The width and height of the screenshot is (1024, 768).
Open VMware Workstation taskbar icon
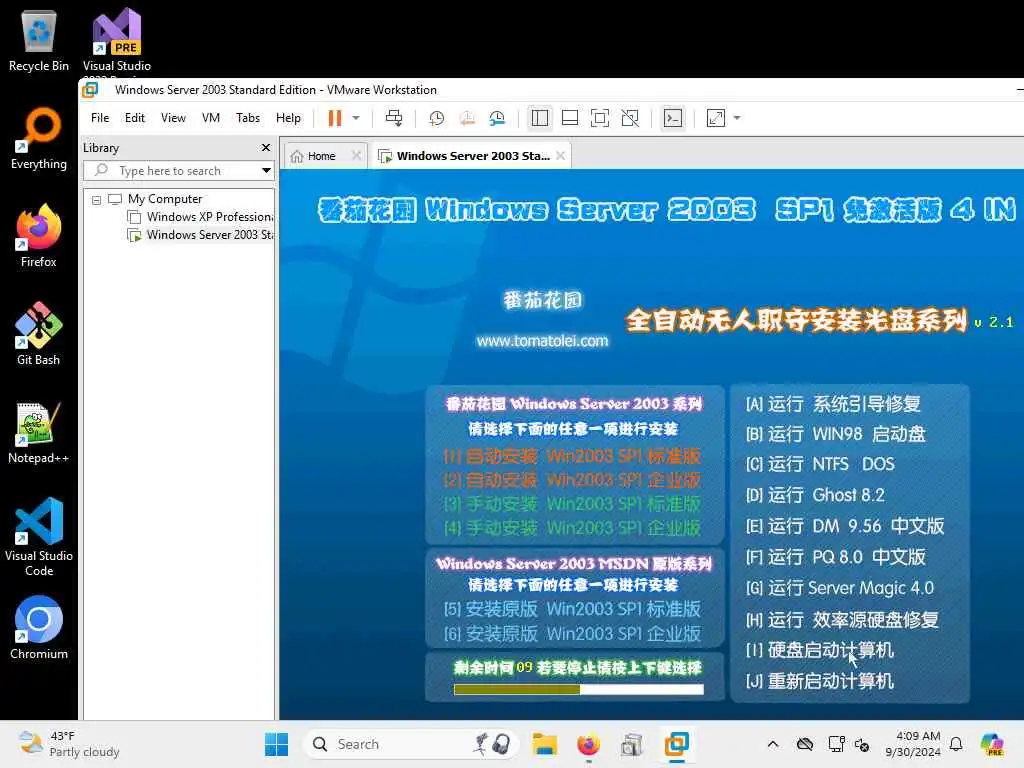point(677,744)
